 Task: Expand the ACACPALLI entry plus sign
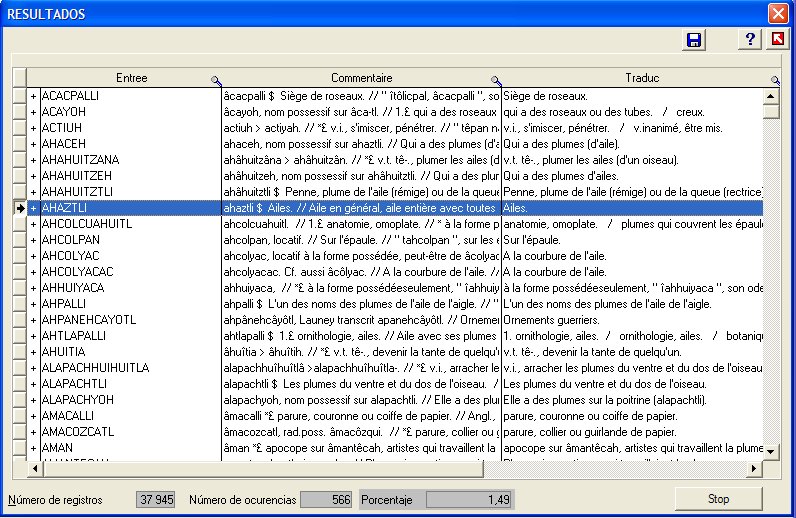point(33,96)
